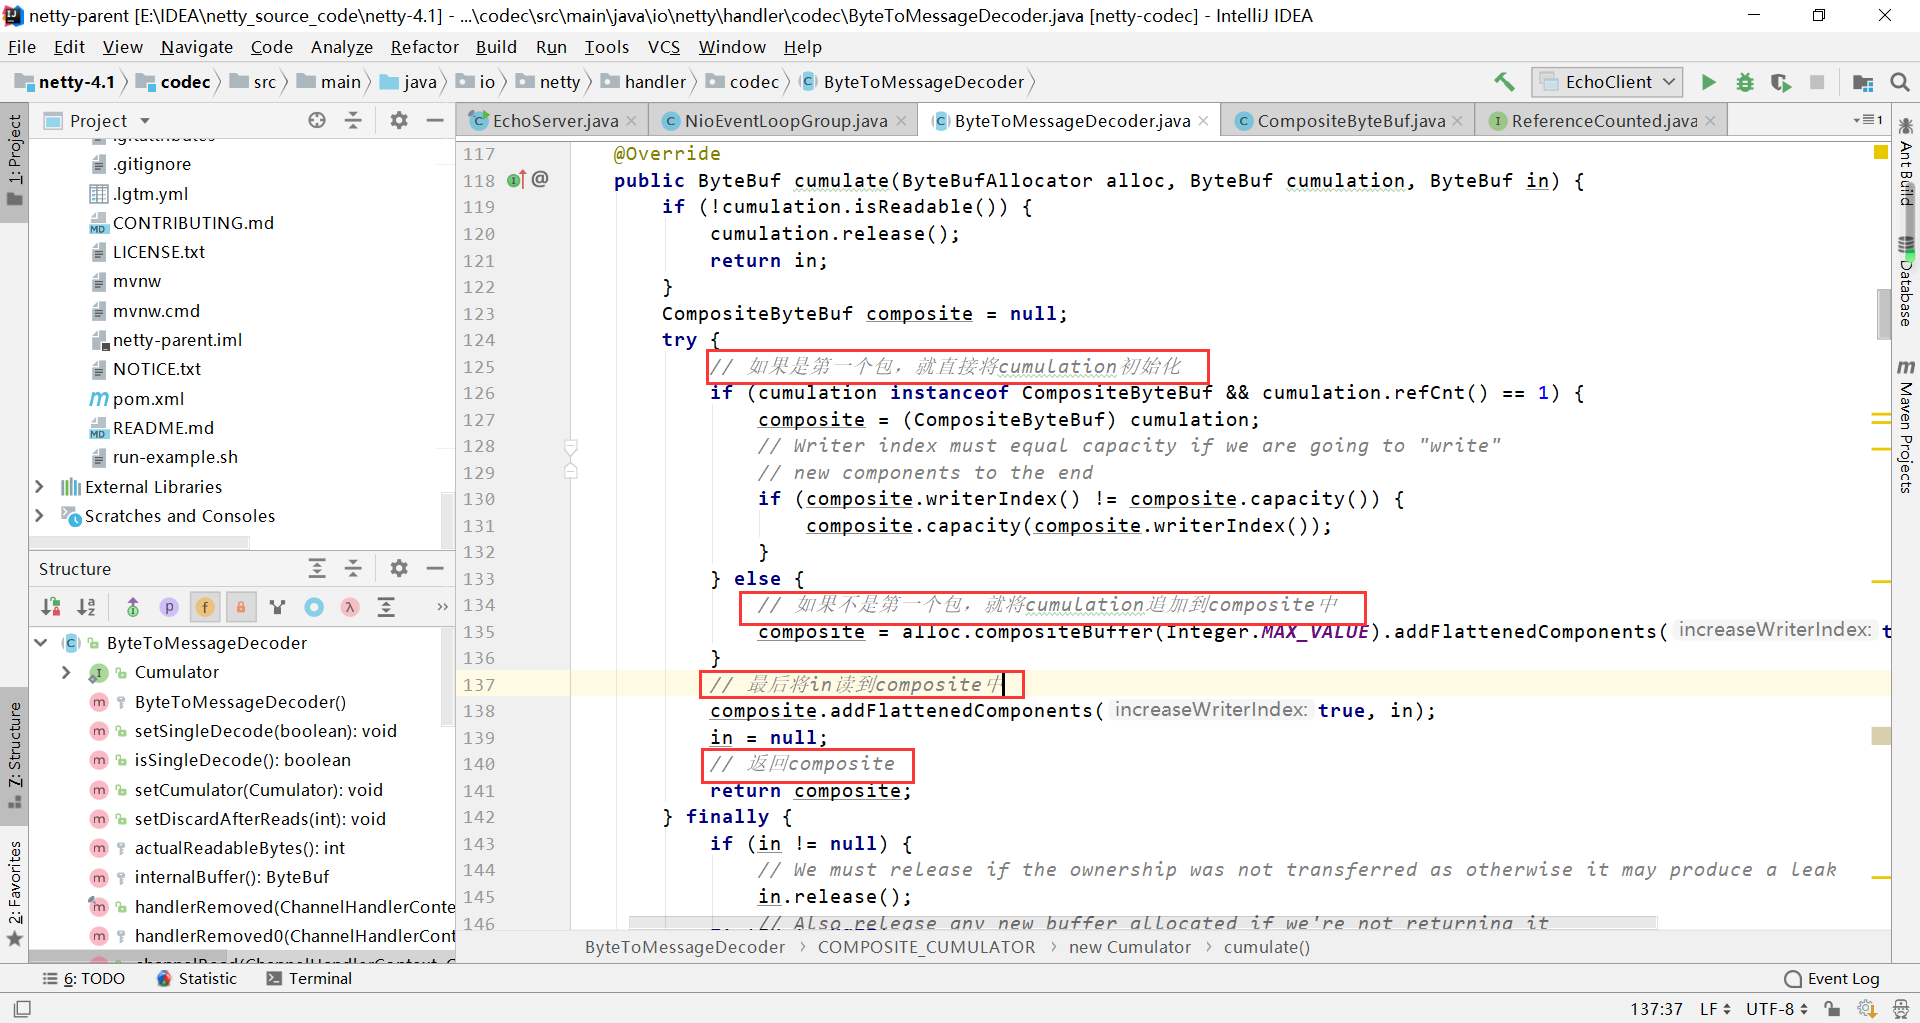Open Database side panel

pyautogui.click(x=1906, y=282)
